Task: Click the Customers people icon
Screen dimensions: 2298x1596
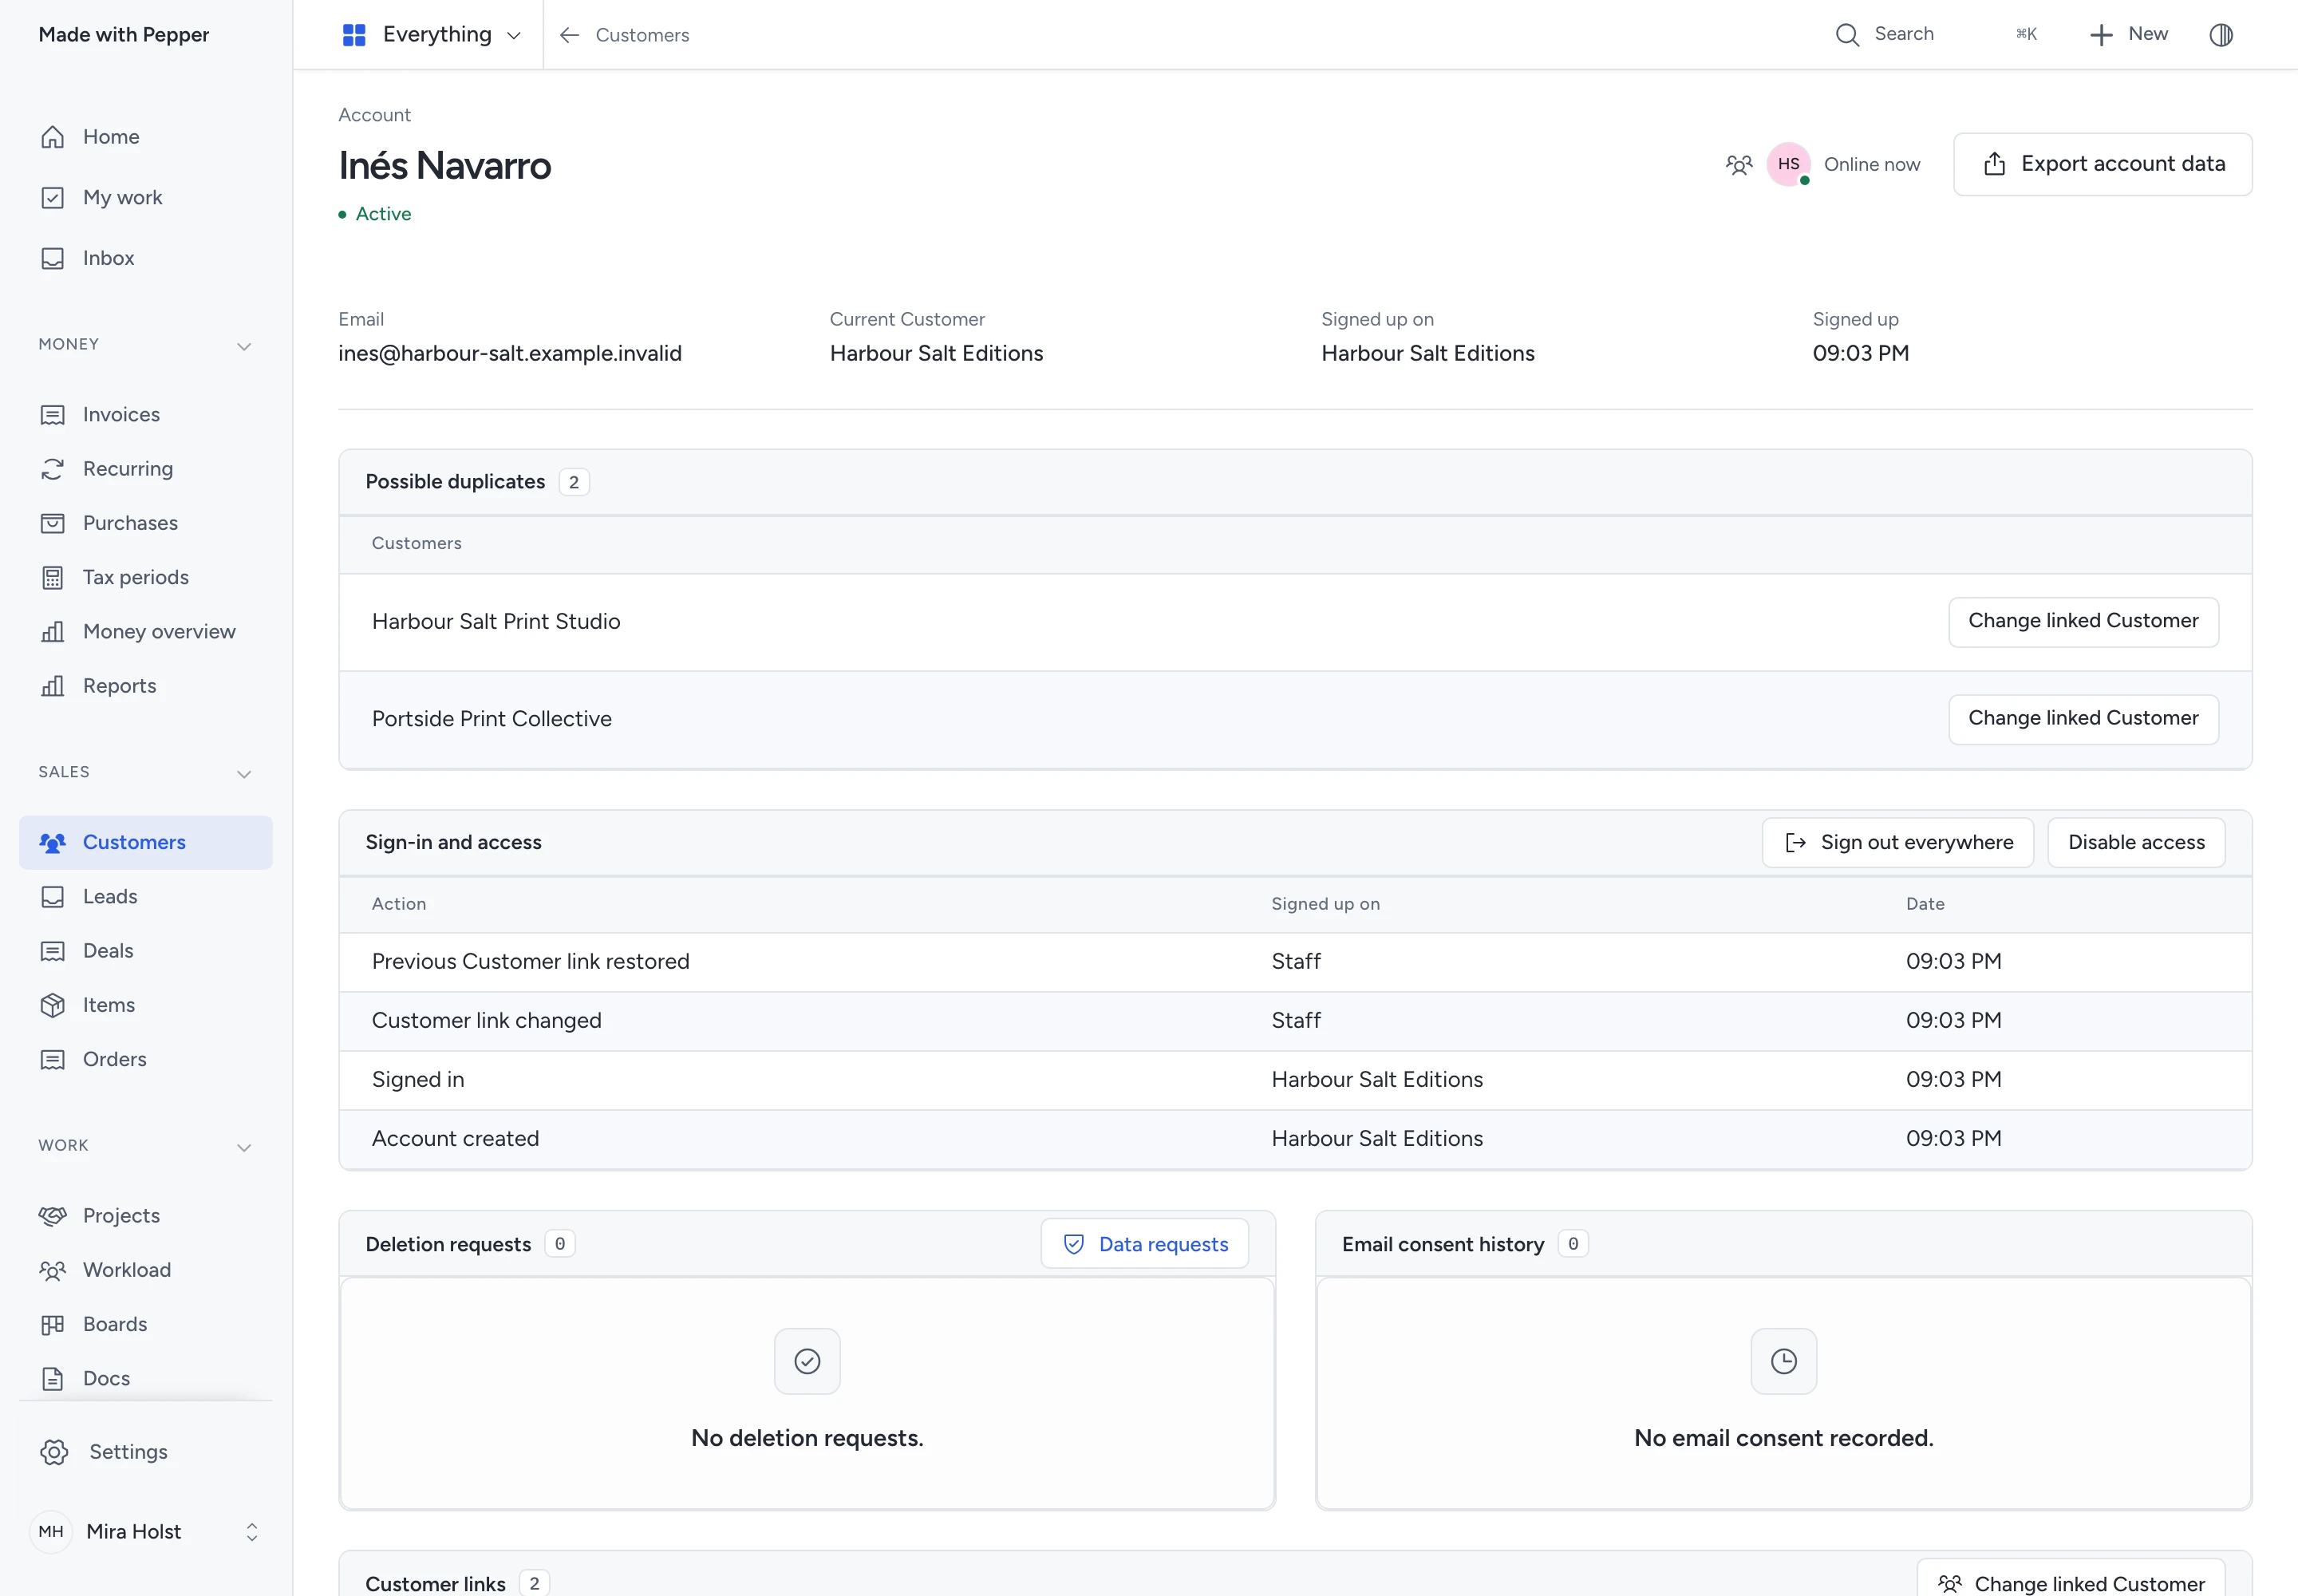Action: point(53,843)
